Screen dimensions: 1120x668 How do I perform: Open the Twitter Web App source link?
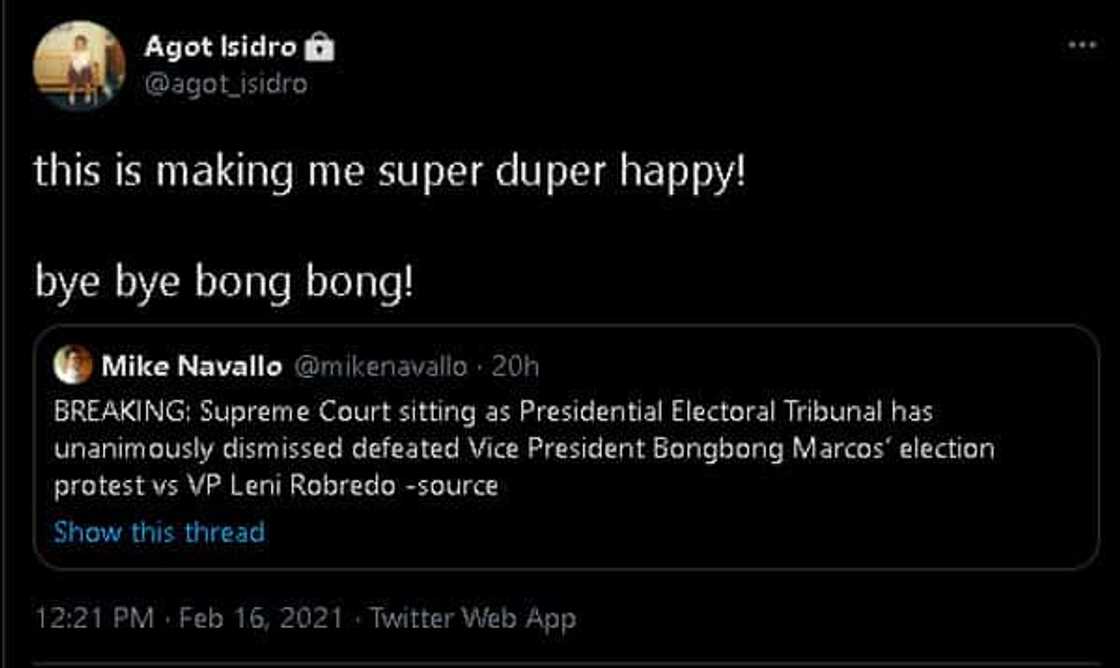click(472, 618)
